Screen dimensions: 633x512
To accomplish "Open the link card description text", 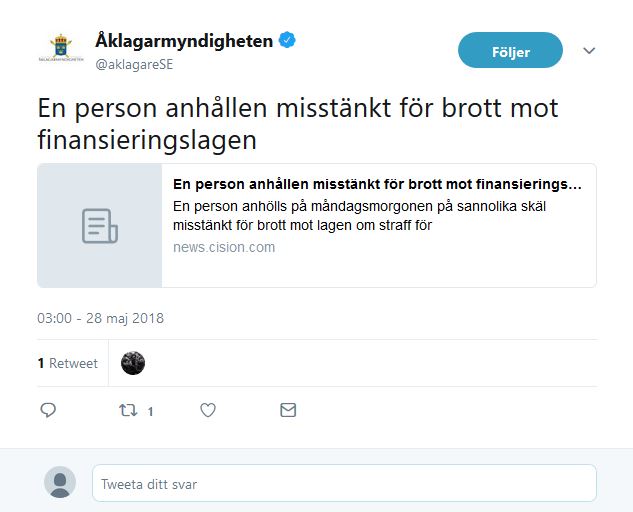I will 359,216.
